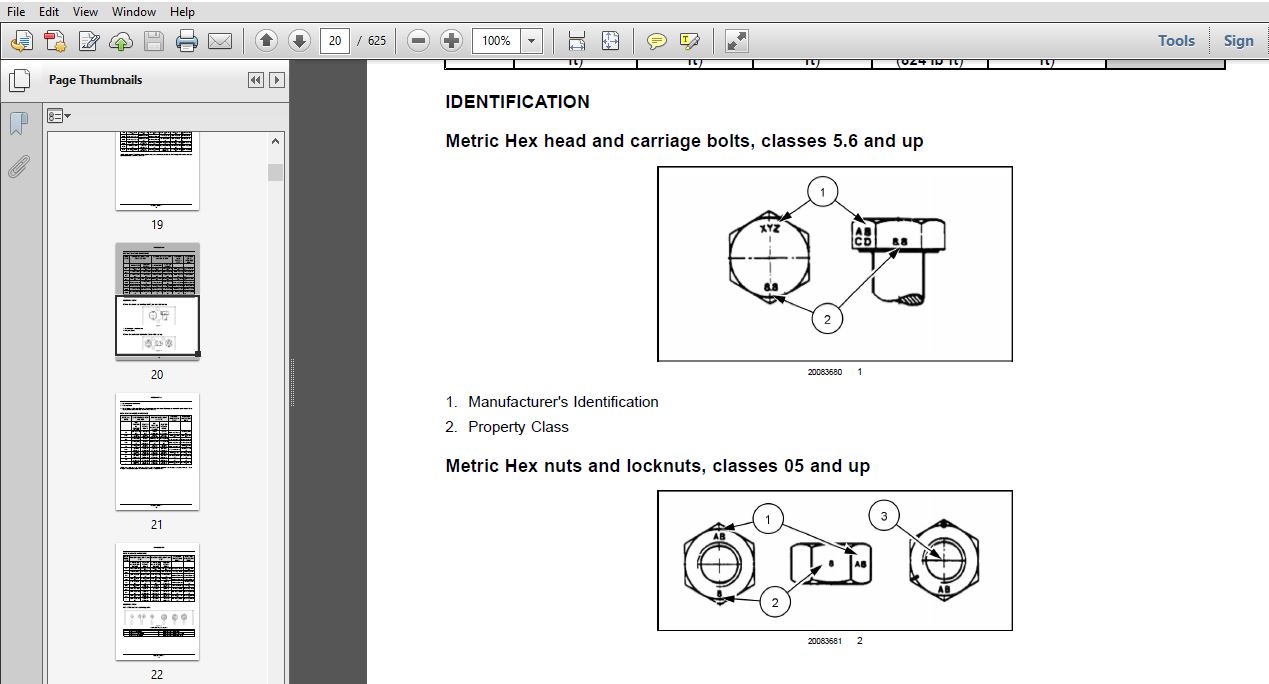
Task: Click the Export PDF toolbar icon
Action: [55, 41]
